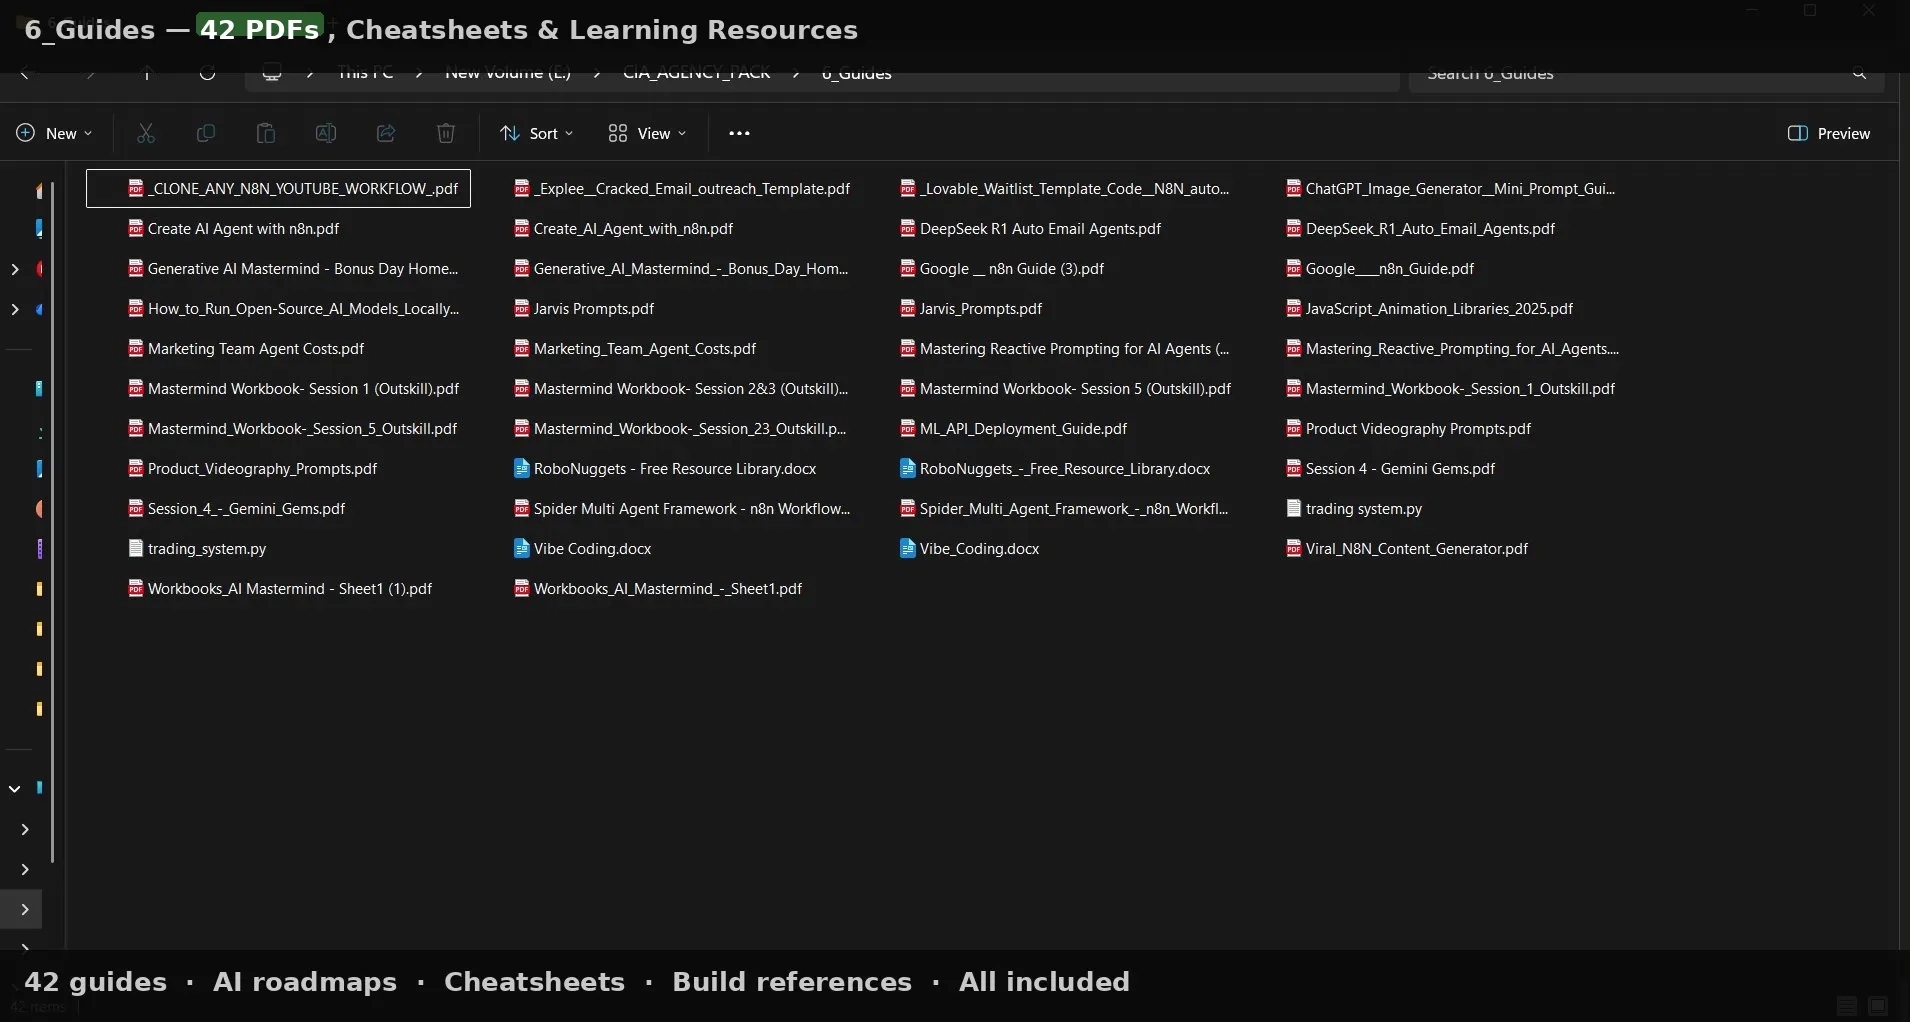1910x1022 pixels.
Task: Select file 'Google___n8n_Guide.pdf'
Action: pos(1380,268)
